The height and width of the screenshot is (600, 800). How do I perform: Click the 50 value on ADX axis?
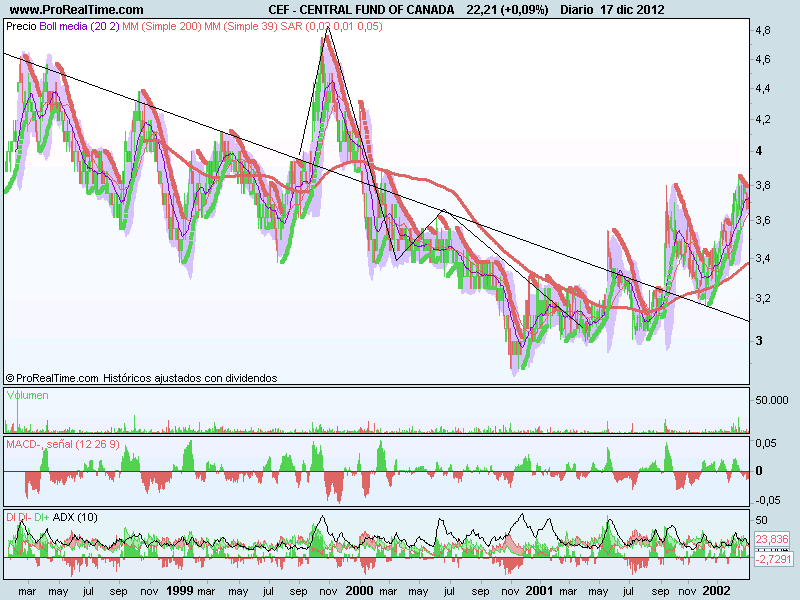(761, 520)
